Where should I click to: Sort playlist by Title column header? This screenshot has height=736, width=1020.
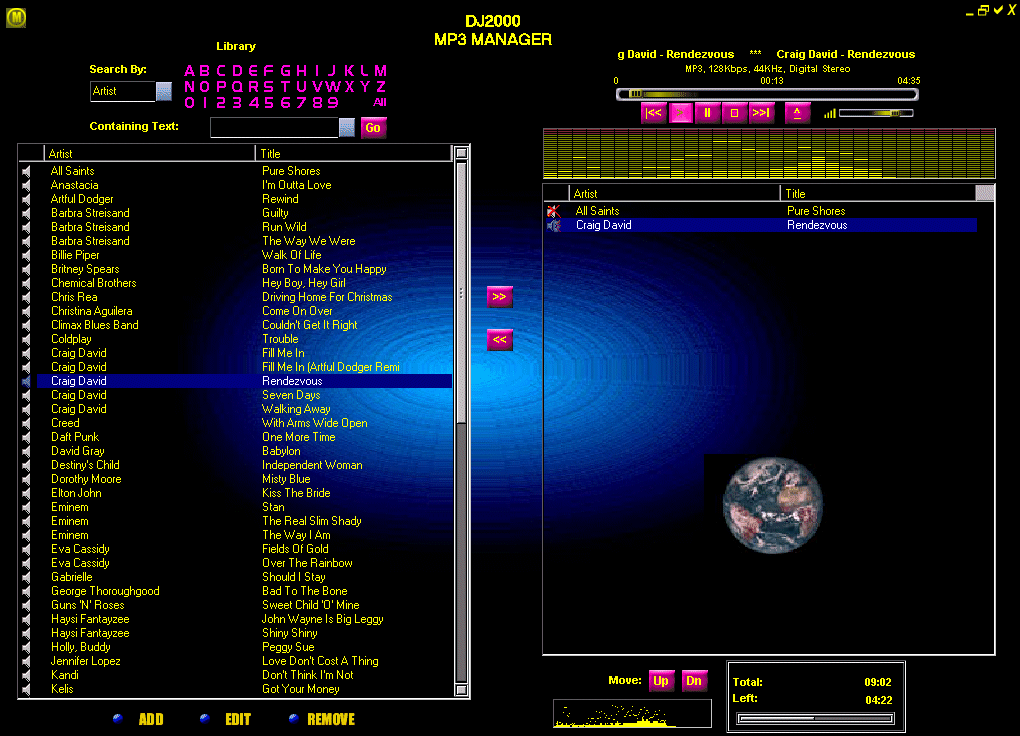(x=878, y=193)
